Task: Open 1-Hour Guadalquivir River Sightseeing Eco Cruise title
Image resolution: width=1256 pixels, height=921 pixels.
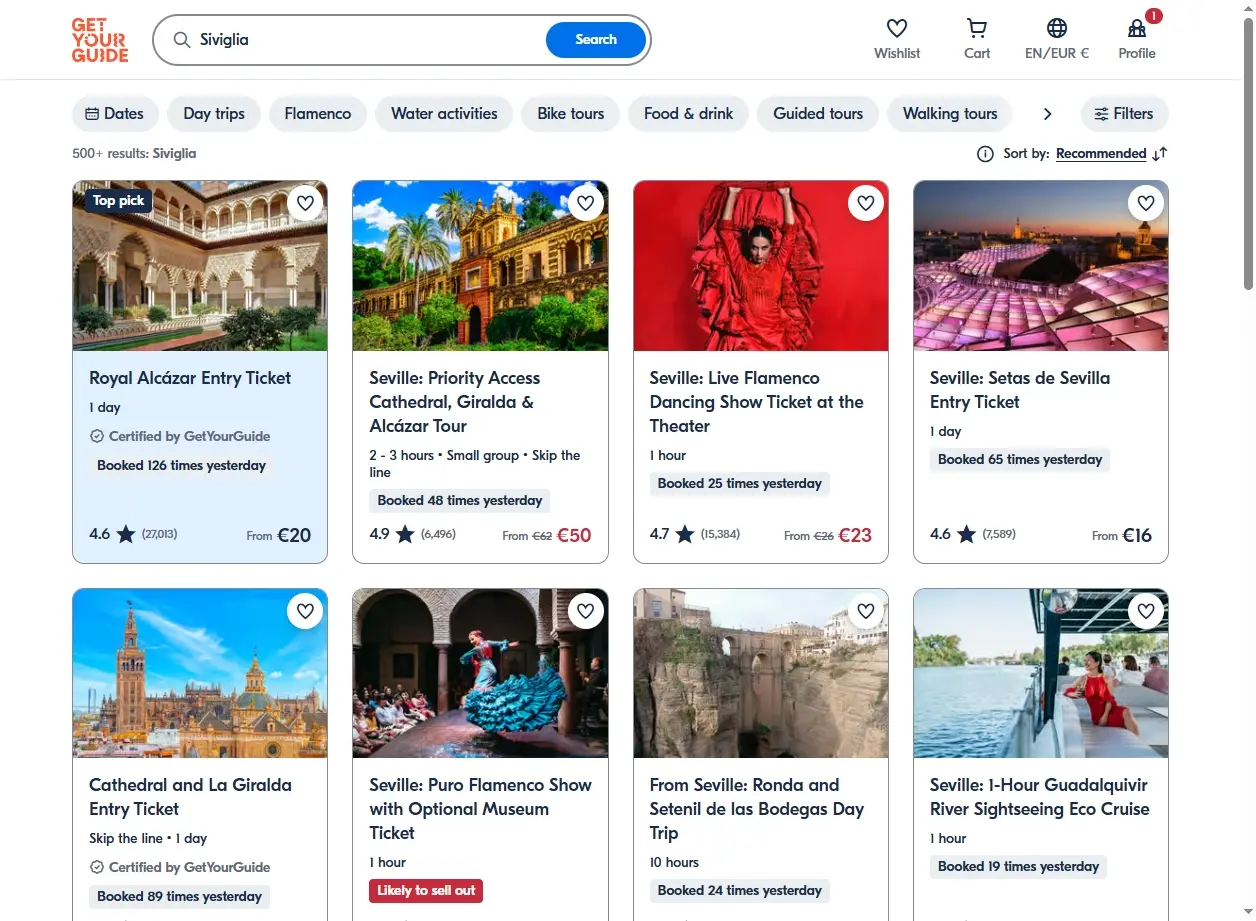Action: [x=1039, y=797]
